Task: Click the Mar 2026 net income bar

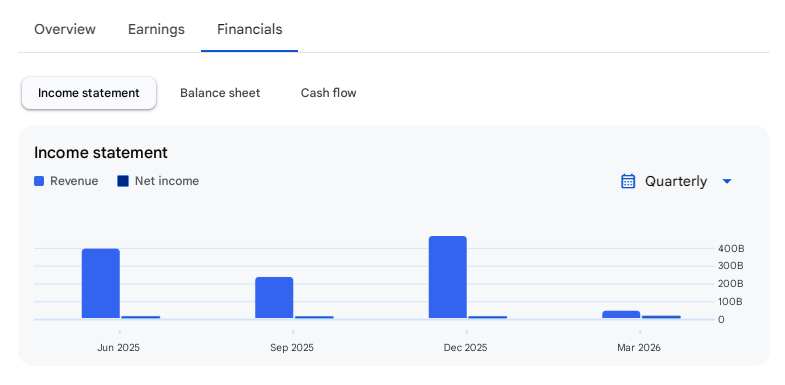Action: [661, 317]
